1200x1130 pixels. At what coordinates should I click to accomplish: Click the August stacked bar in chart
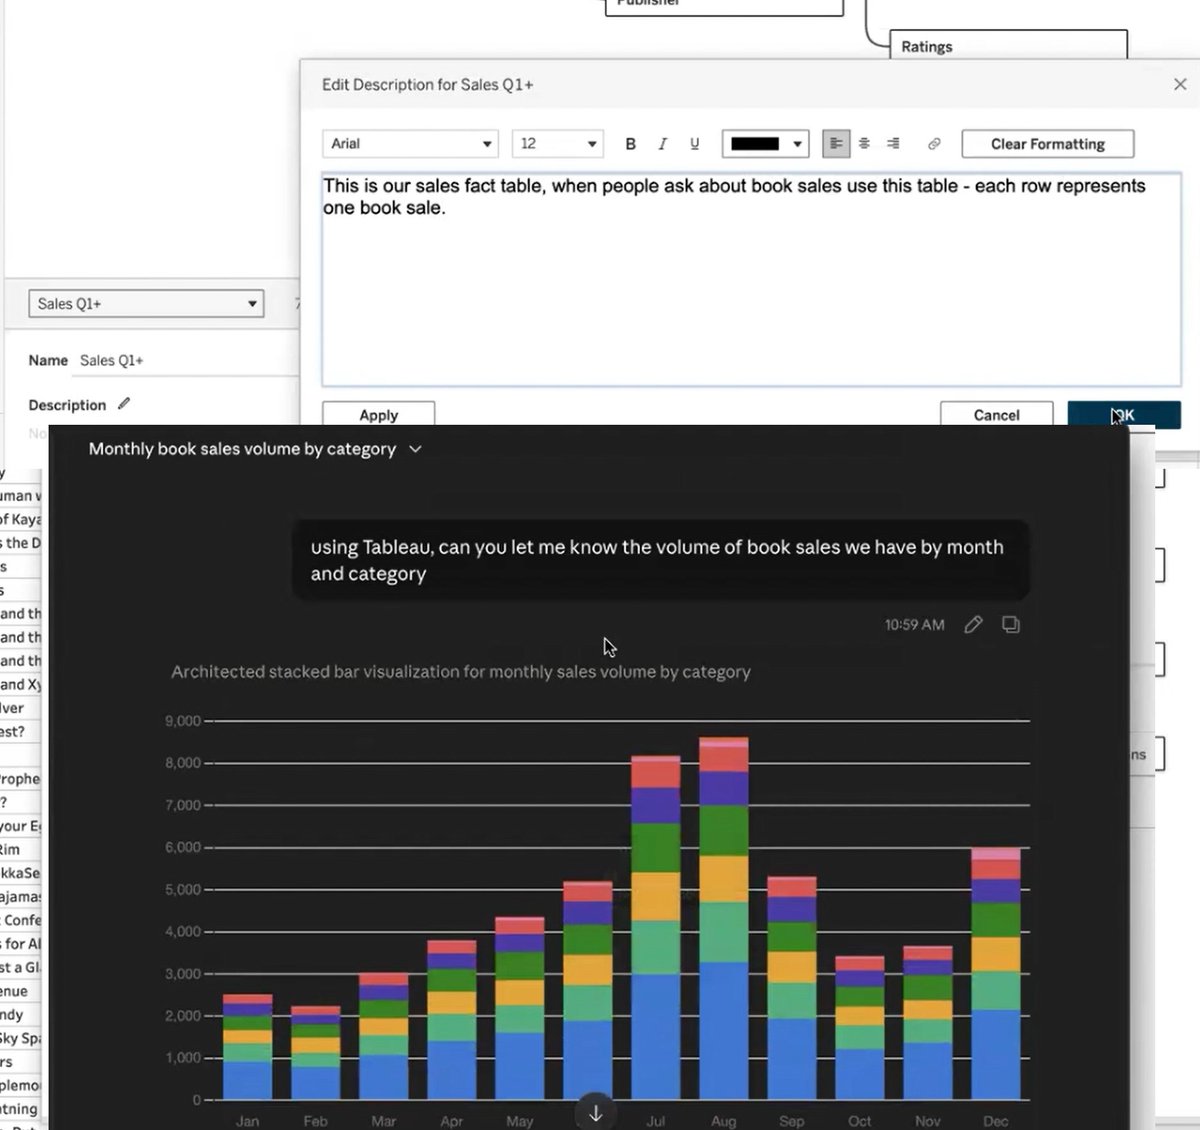pyautogui.click(x=724, y=918)
